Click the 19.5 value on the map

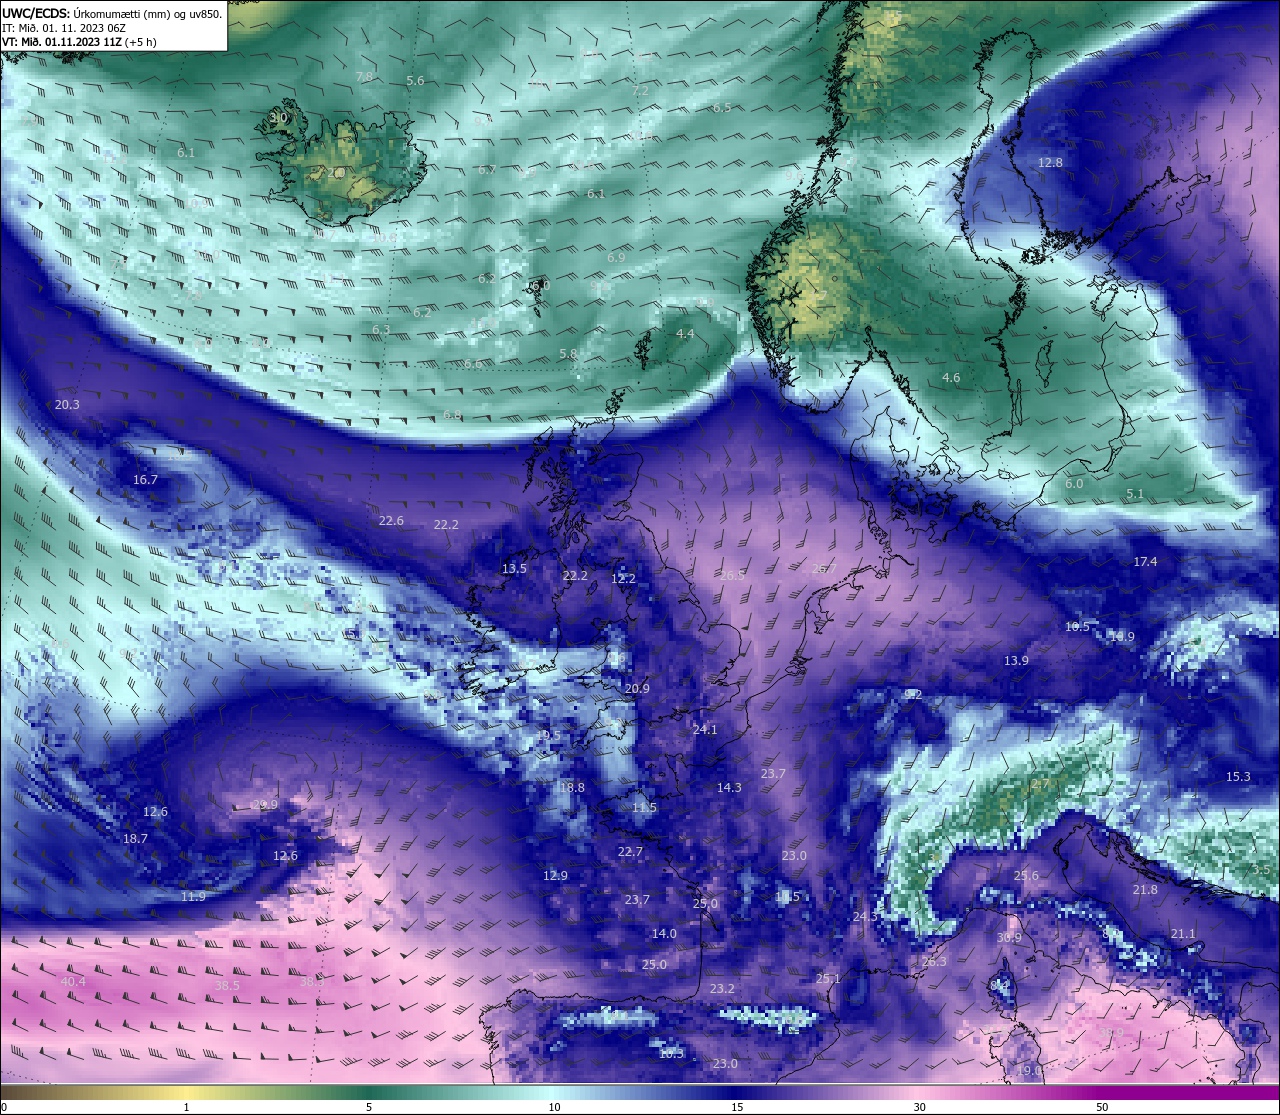tap(548, 735)
